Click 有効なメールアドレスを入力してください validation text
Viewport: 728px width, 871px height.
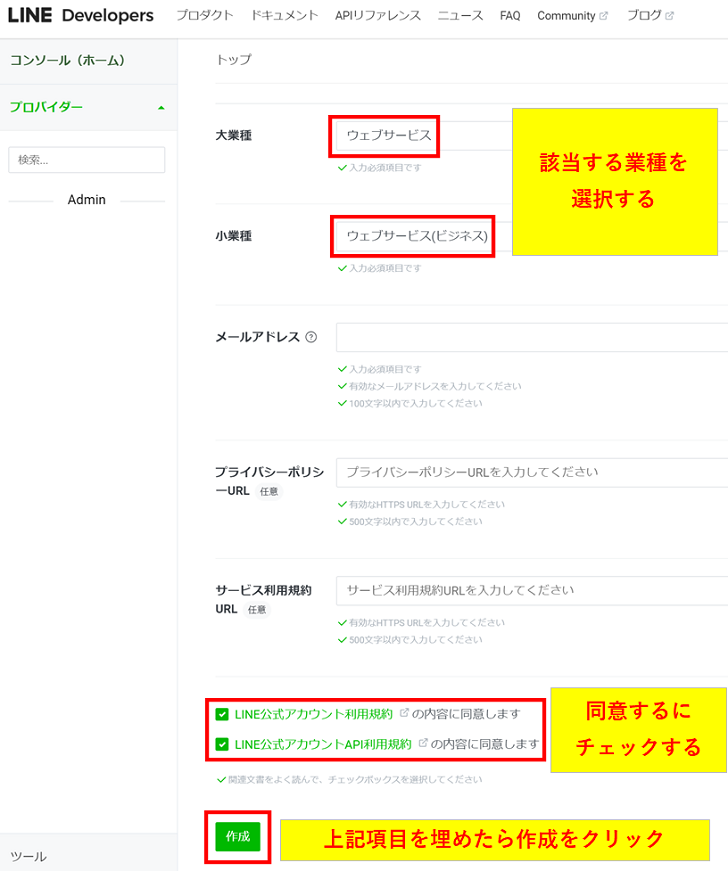pyautogui.click(x=435, y=386)
